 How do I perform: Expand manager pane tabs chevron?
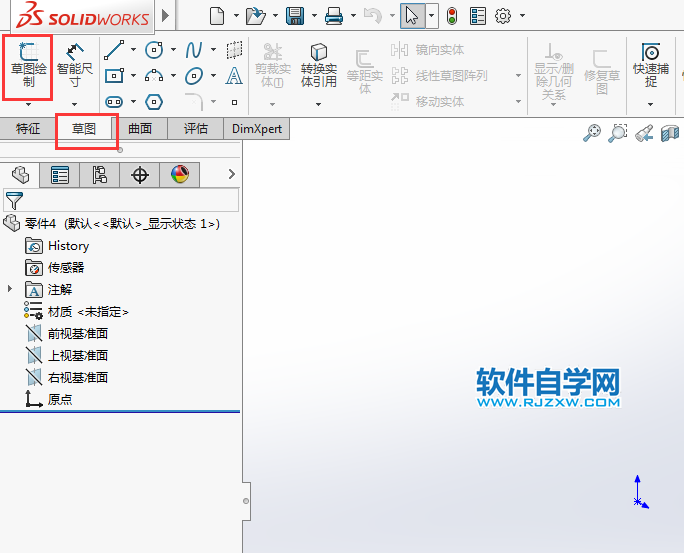point(232,174)
